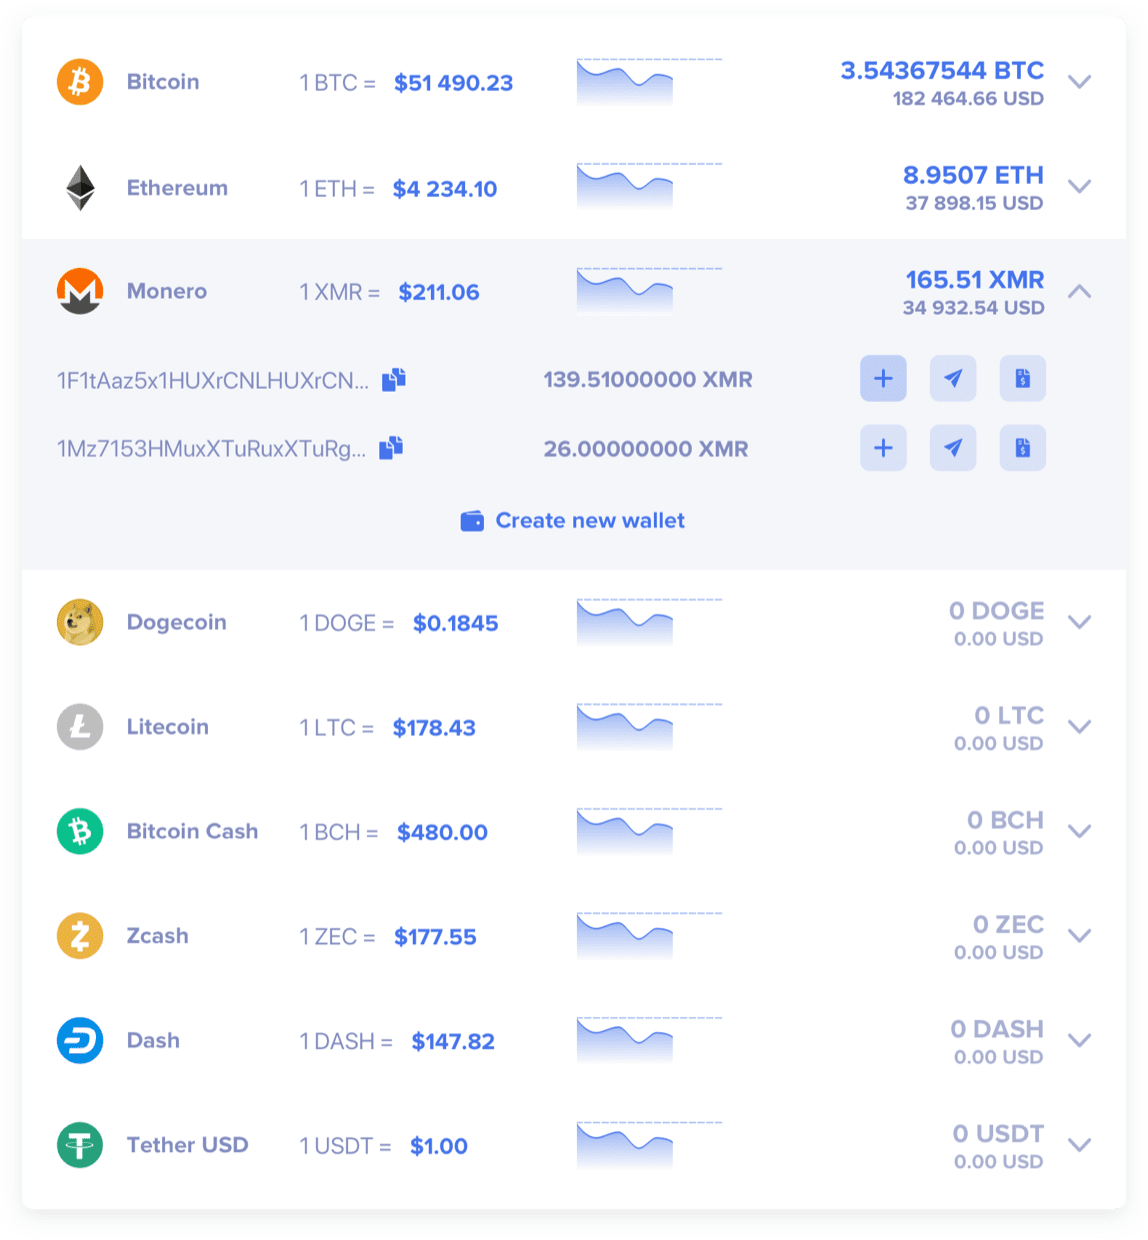Open the Dogecoin currency name

click(177, 622)
